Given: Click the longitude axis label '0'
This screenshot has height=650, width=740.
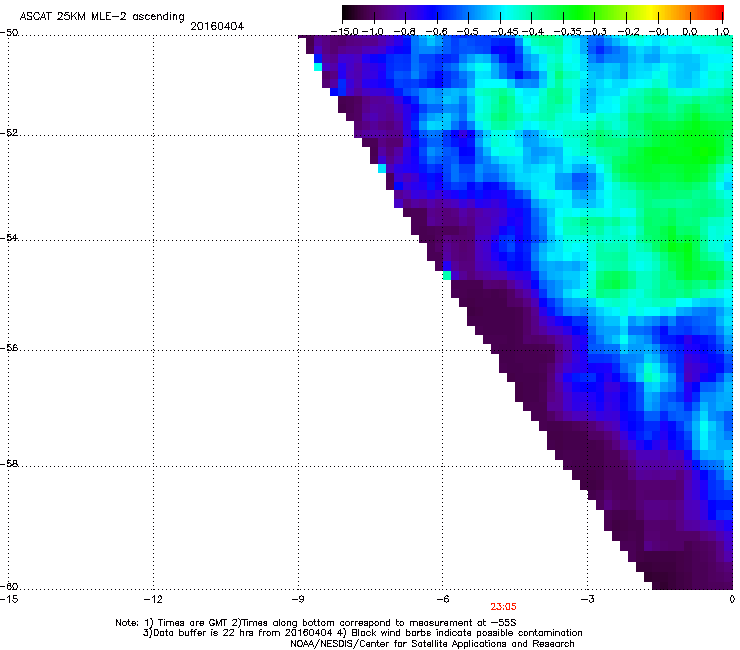Looking at the screenshot, I should pyautogui.click(x=732, y=599).
